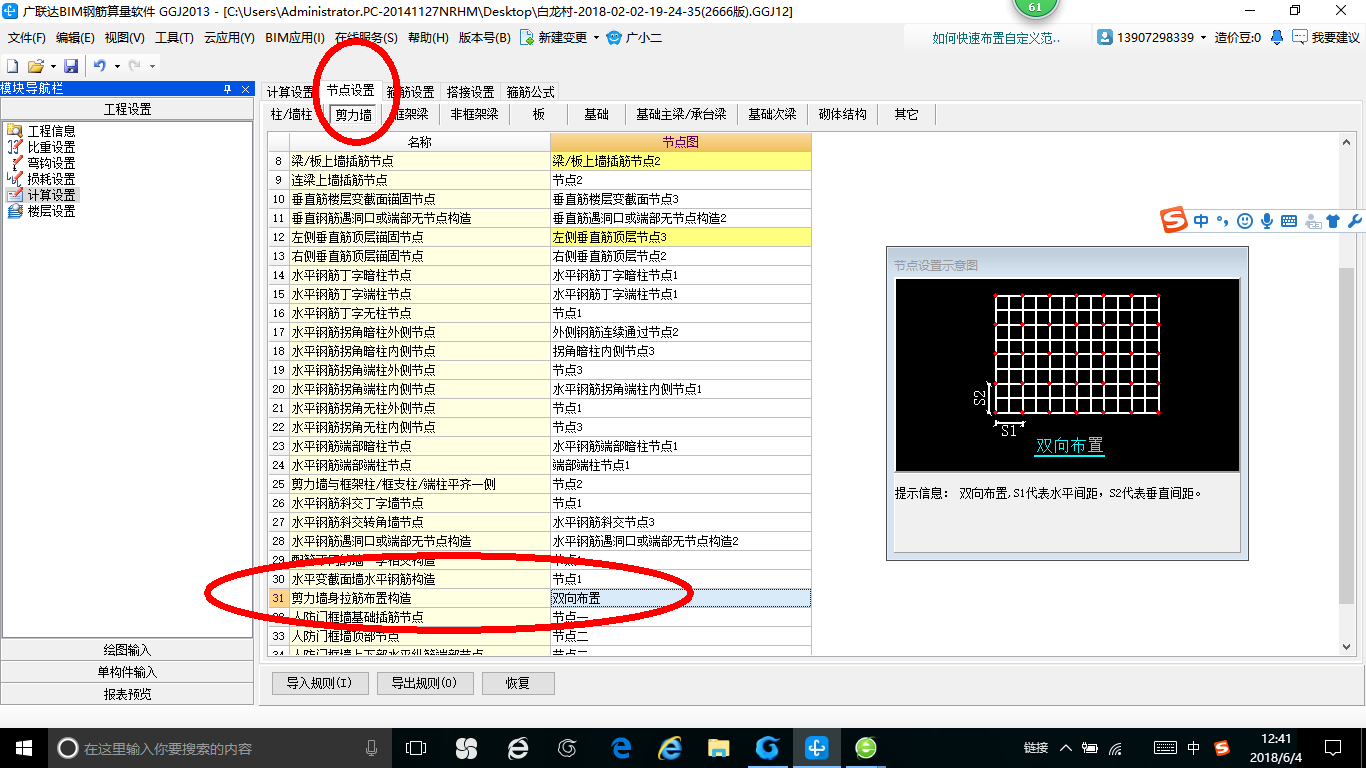
Task: Click the Sogou wrench settings icon
Action: tap(1355, 221)
